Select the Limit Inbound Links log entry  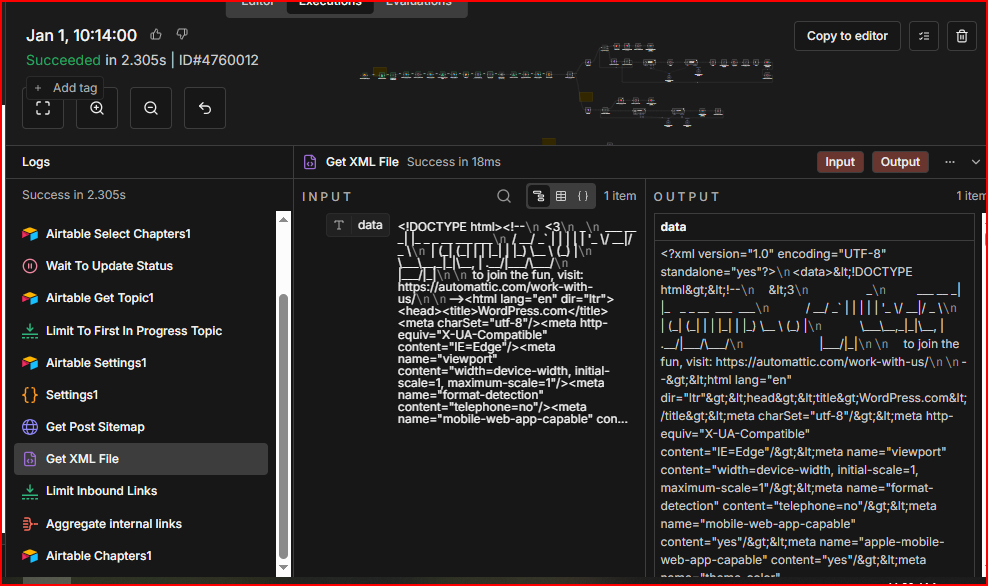141,491
